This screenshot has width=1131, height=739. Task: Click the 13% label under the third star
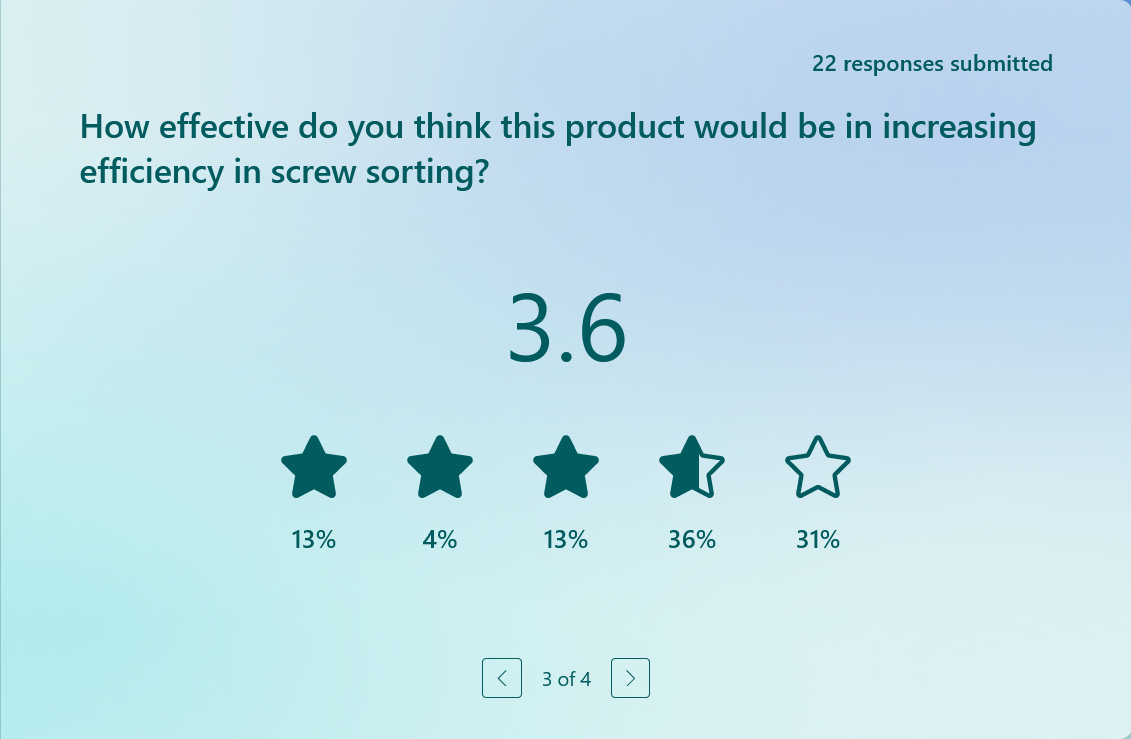pos(566,540)
